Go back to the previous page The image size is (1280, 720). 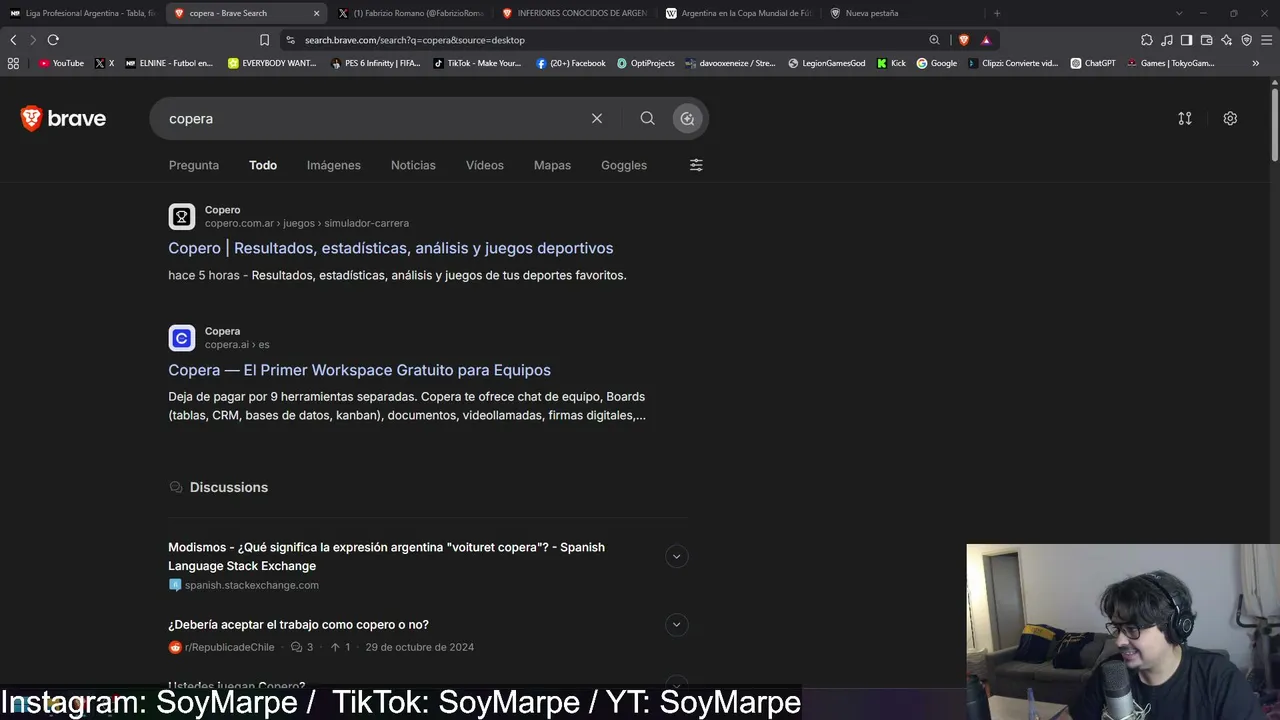click(x=13, y=40)
